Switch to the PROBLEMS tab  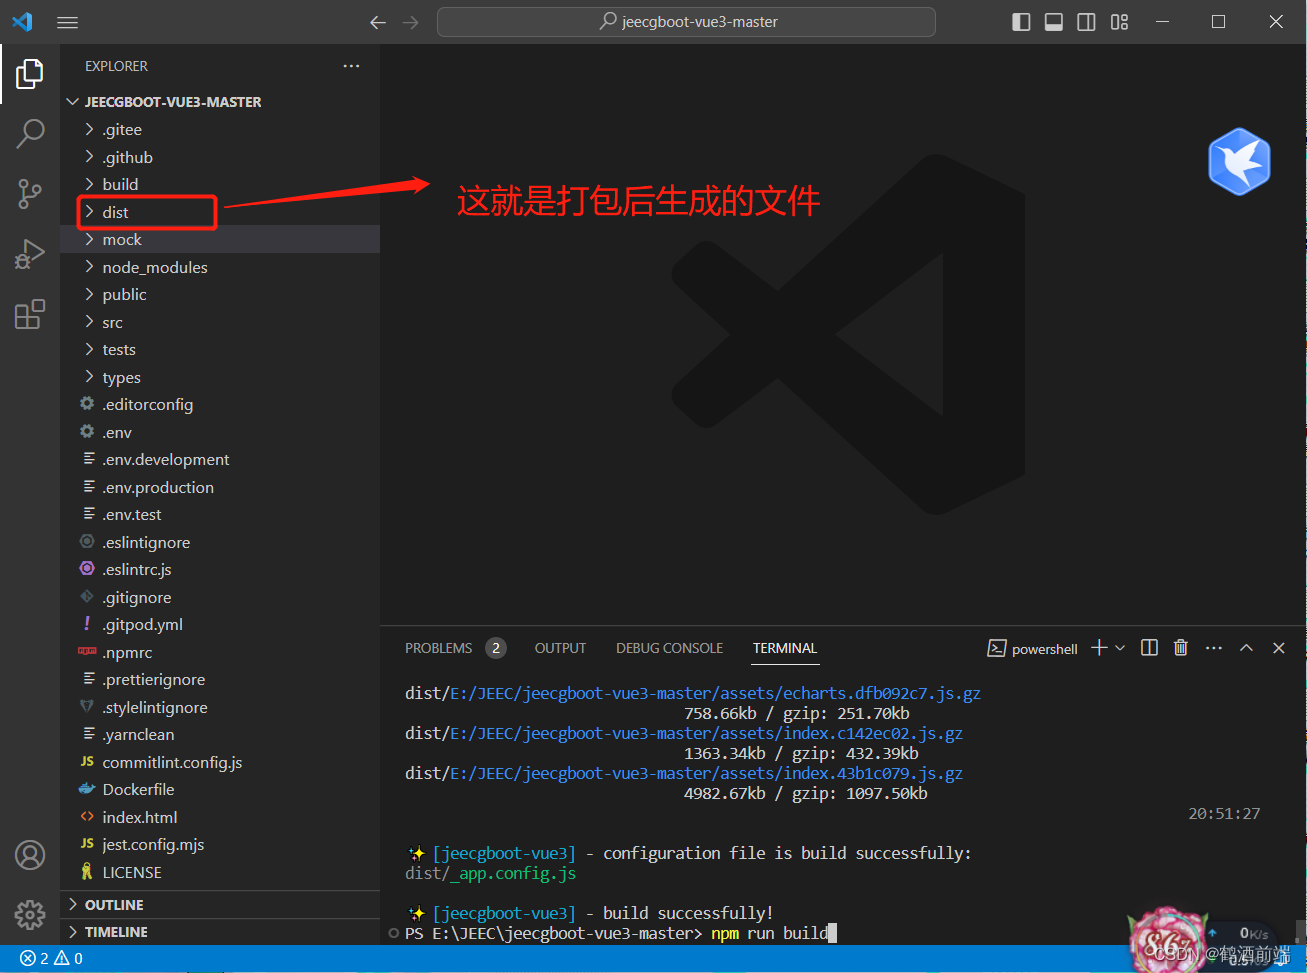[438, 648]
